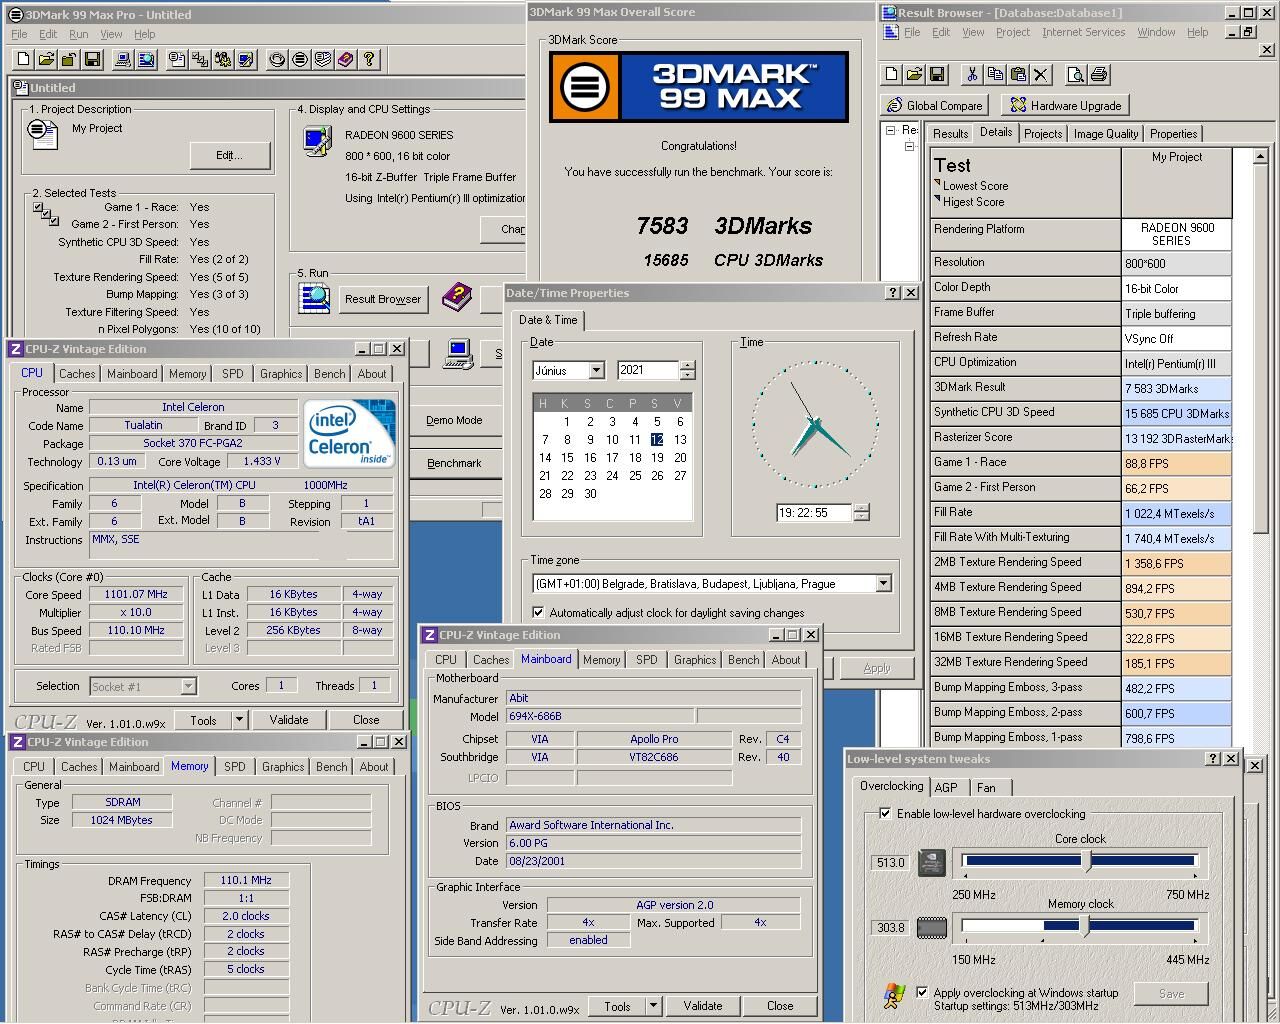The width and height of the screenshot is (1280, 1024).
Task: Click the computer benchmark icon in 3DMark toolbar
Action: coord(123,59)
